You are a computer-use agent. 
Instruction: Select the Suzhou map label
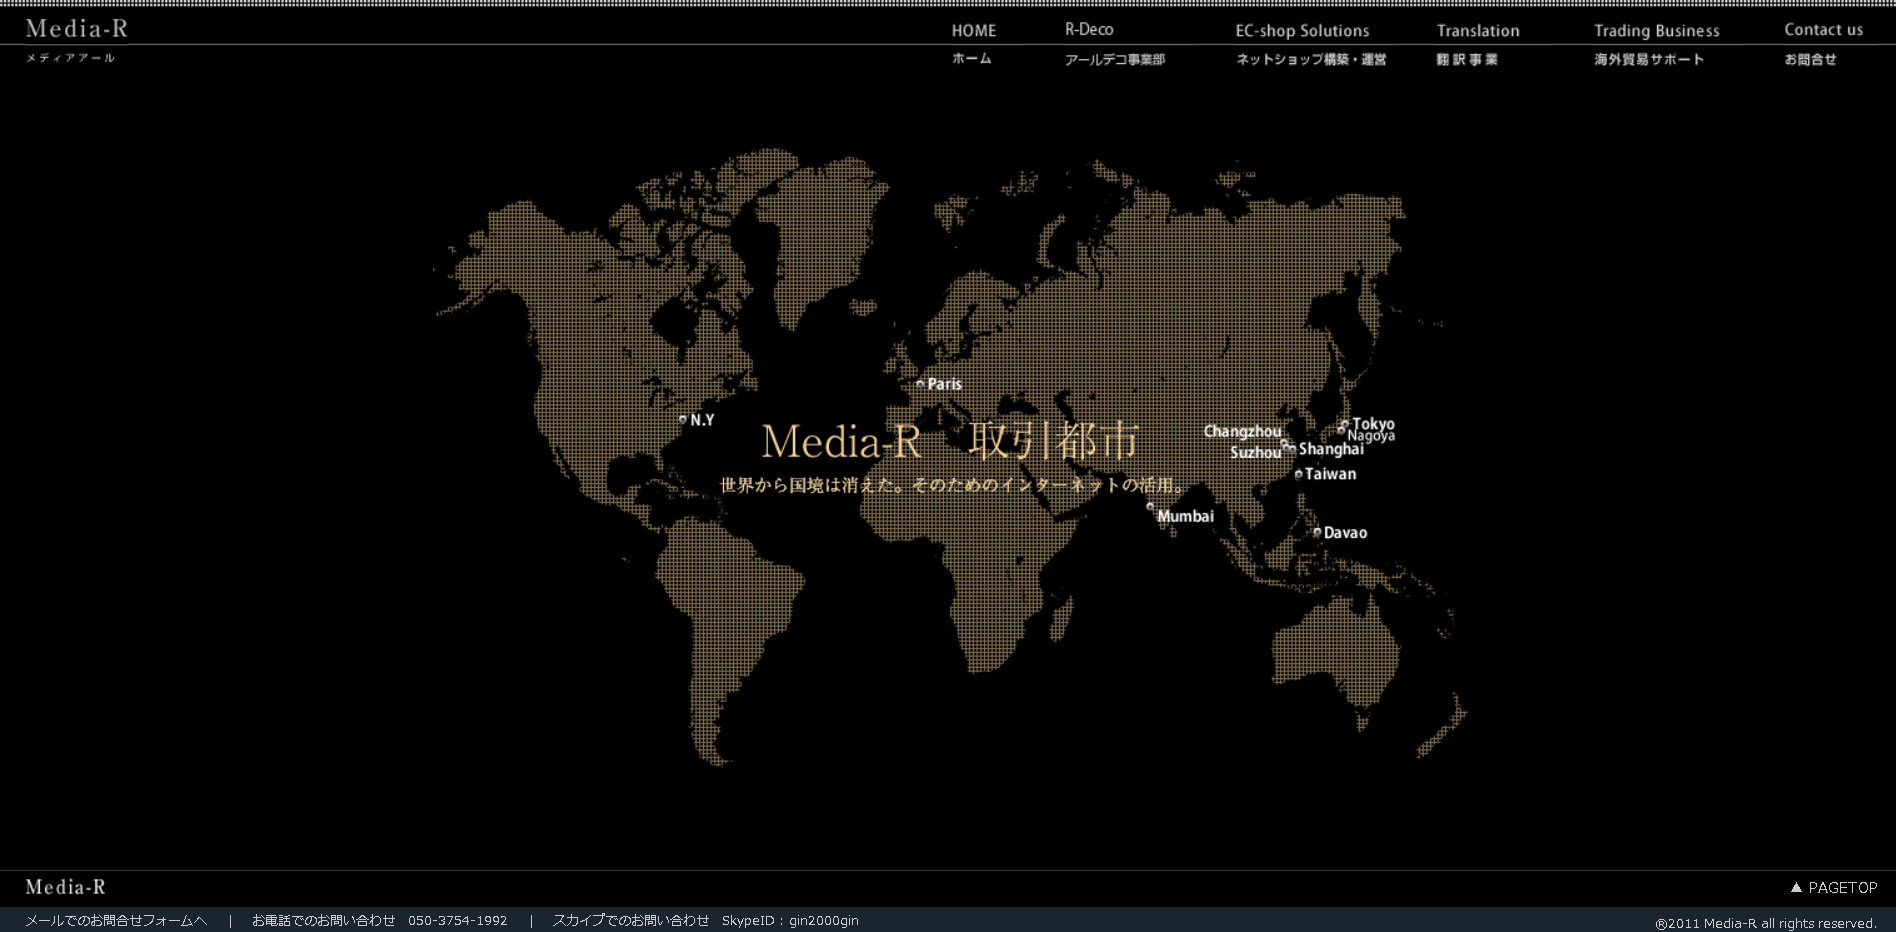click(1255, 453)
